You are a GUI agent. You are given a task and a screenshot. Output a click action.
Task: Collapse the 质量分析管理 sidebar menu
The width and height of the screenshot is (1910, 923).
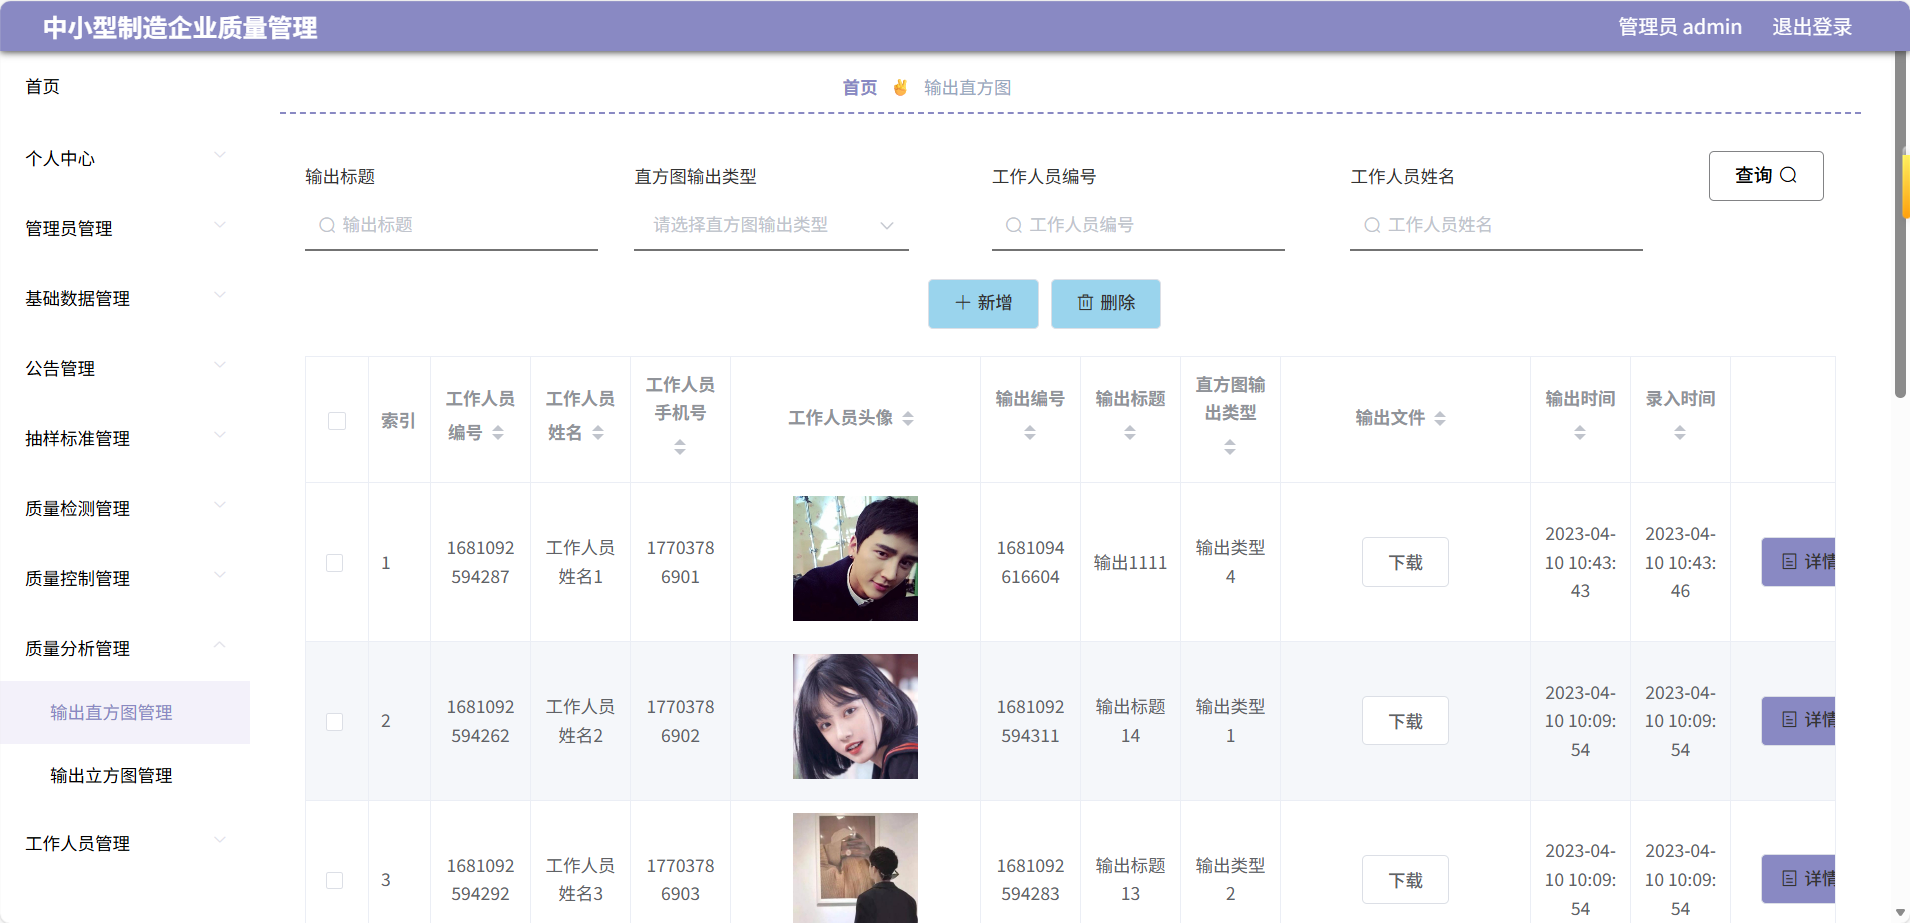pos(125,648)
